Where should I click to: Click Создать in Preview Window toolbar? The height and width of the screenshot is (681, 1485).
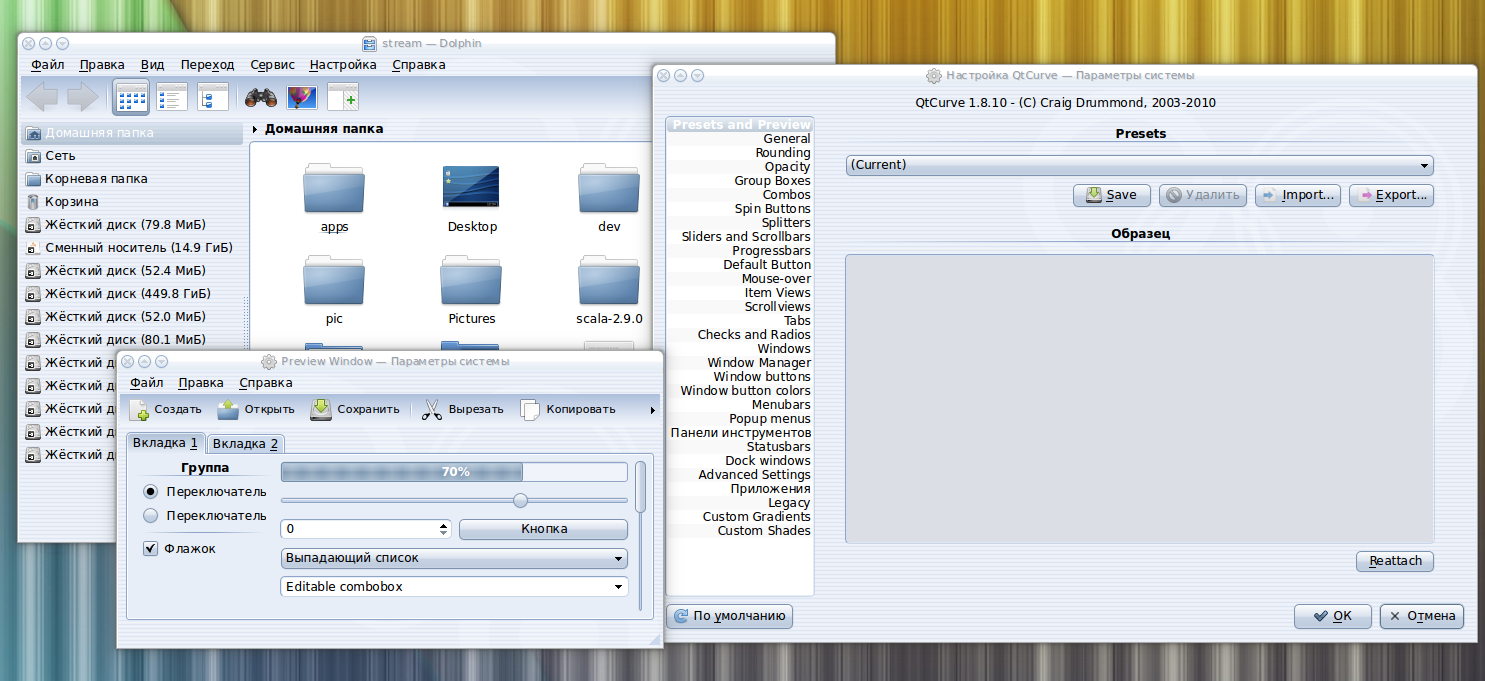tap(165, 409)
